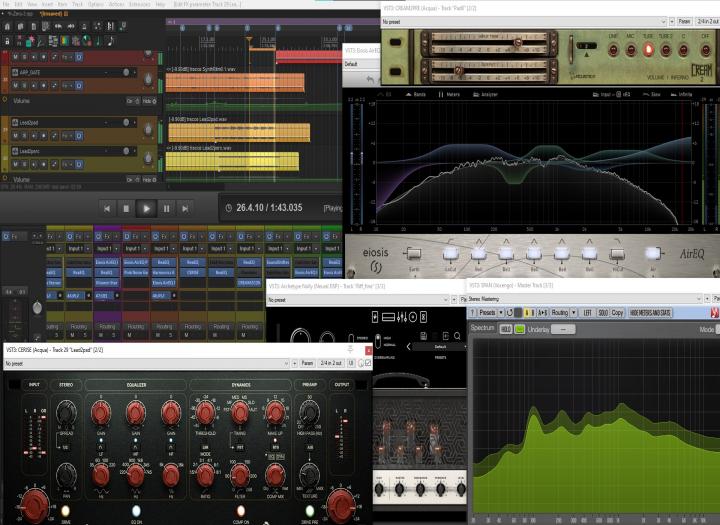Screen dimensions: 720x525
Task: Click the LeadQperc track icon
Action: [x=15, y=151]
